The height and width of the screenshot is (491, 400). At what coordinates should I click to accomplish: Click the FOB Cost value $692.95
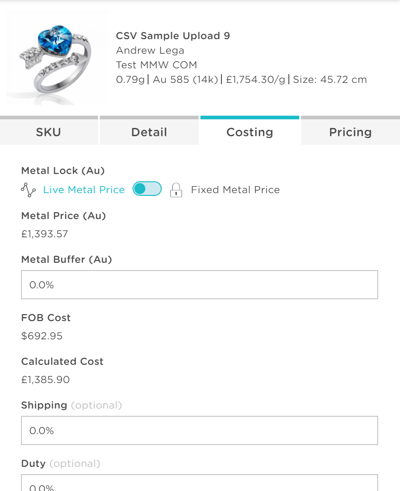(x=42, y=336)
